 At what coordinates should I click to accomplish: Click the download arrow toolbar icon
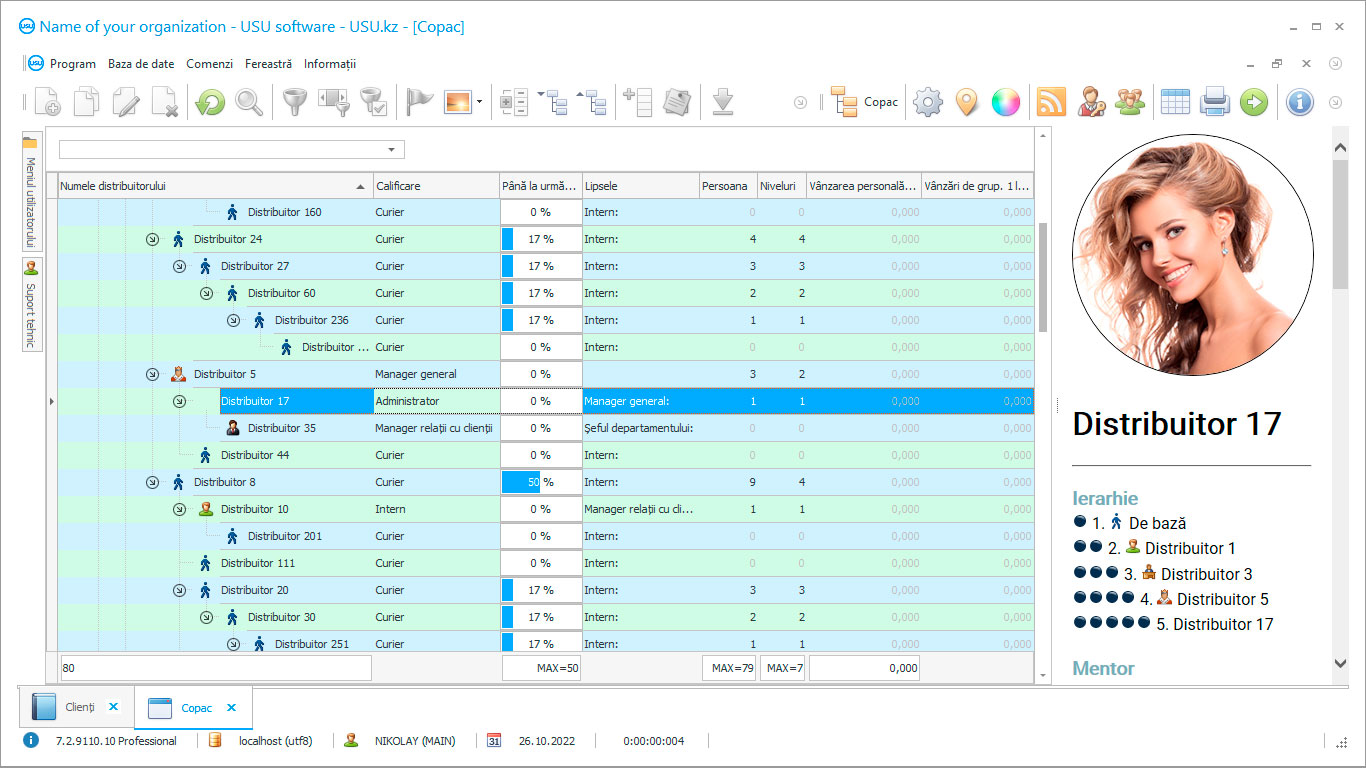[723, 102]
